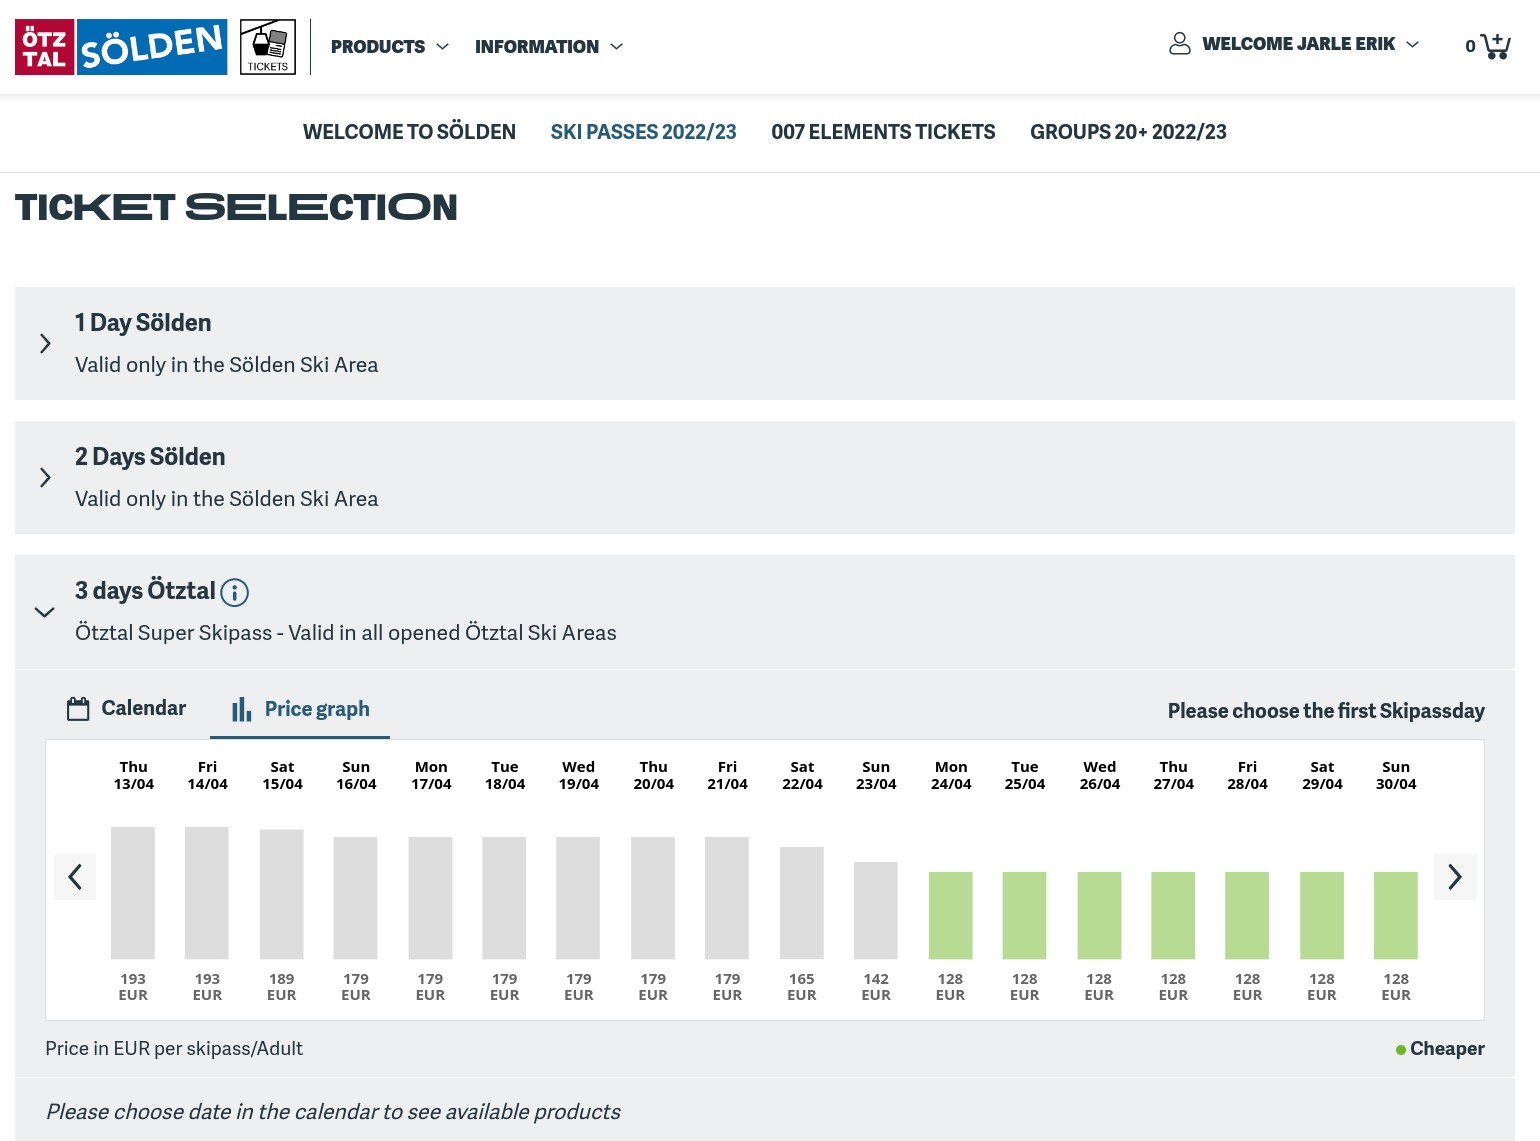Image resolution: width=1540 pixels, height=1141 pixels.
Task: Show info for 3 days Ötztal
Action: pos(234,592)
